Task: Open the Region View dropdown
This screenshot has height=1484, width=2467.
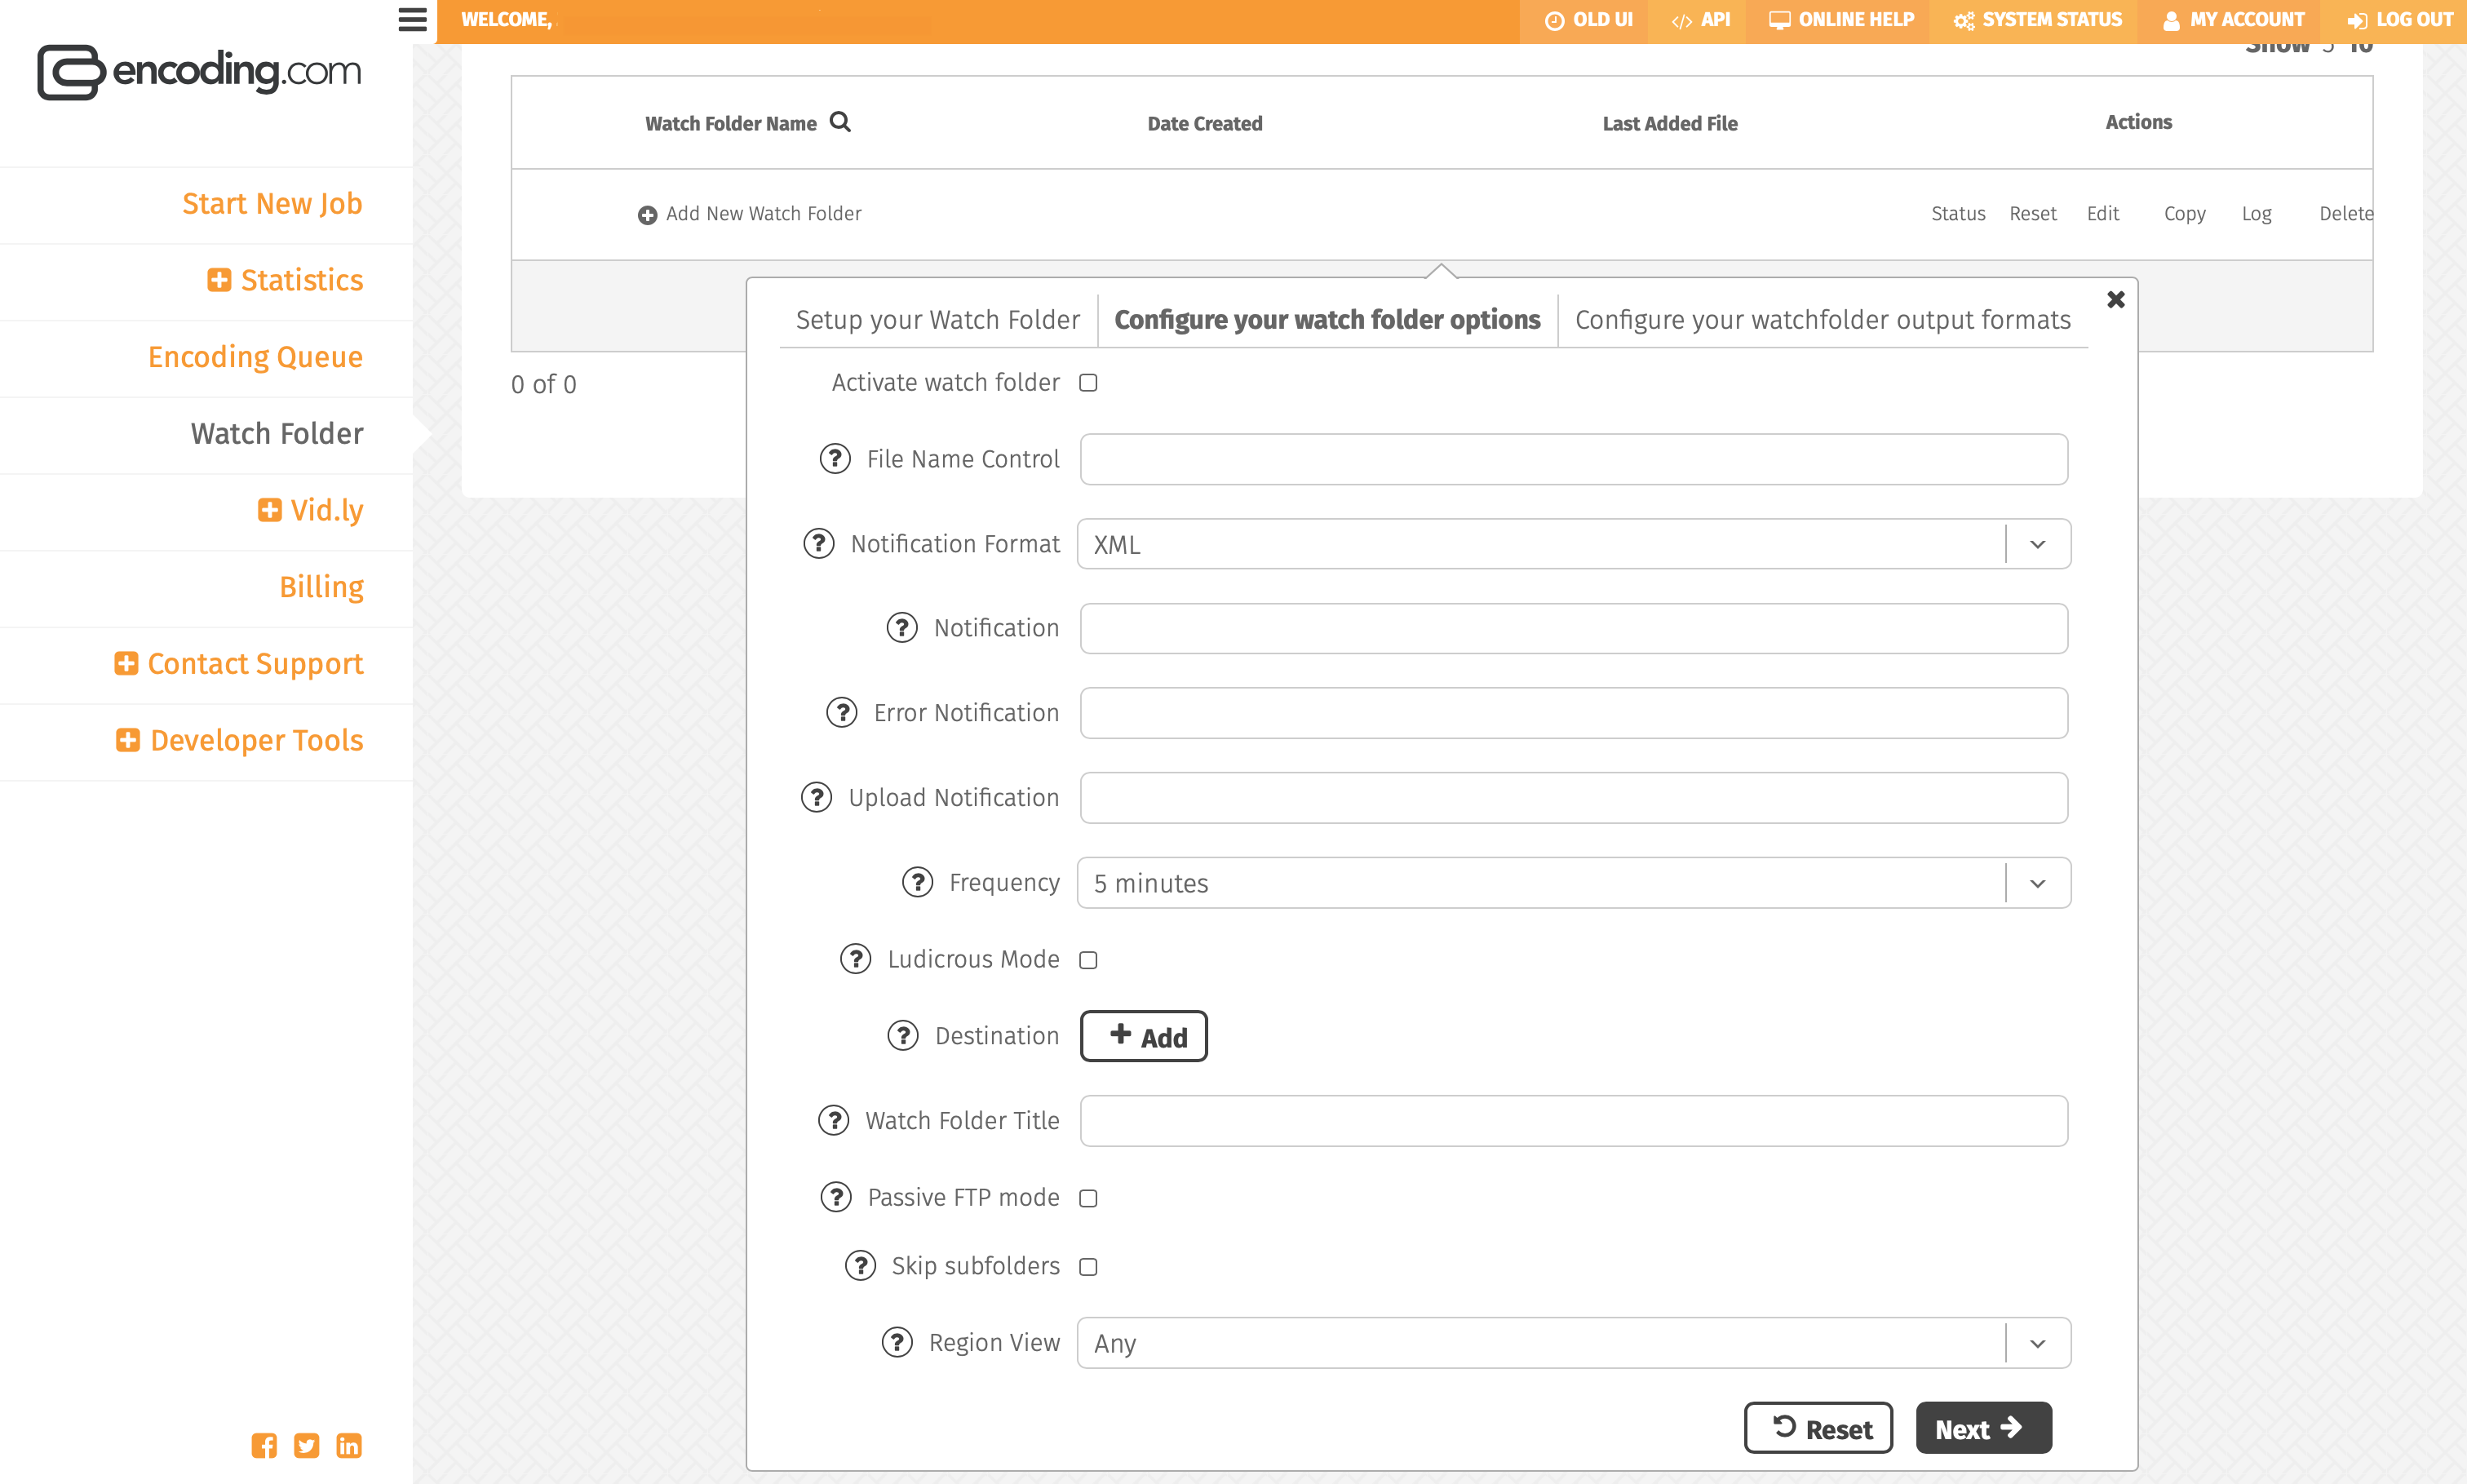Action: 1573,1343
